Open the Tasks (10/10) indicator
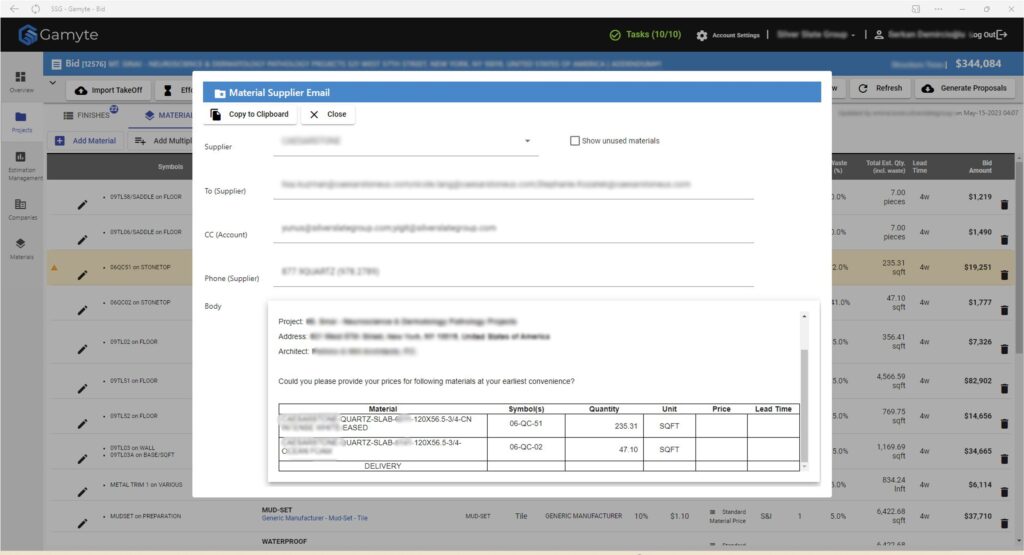 [x=645, y=35]
